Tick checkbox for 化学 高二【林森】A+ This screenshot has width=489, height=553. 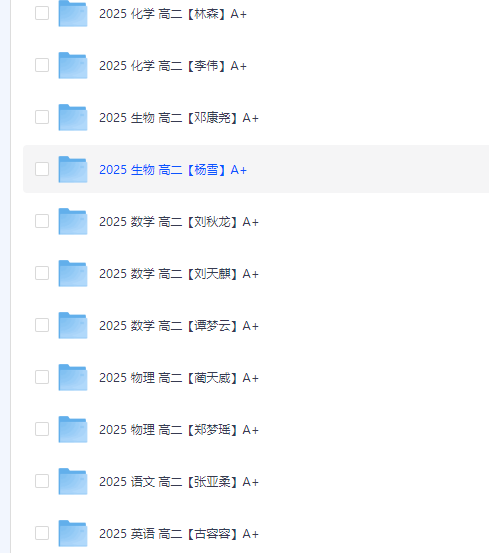click(42, 13)
